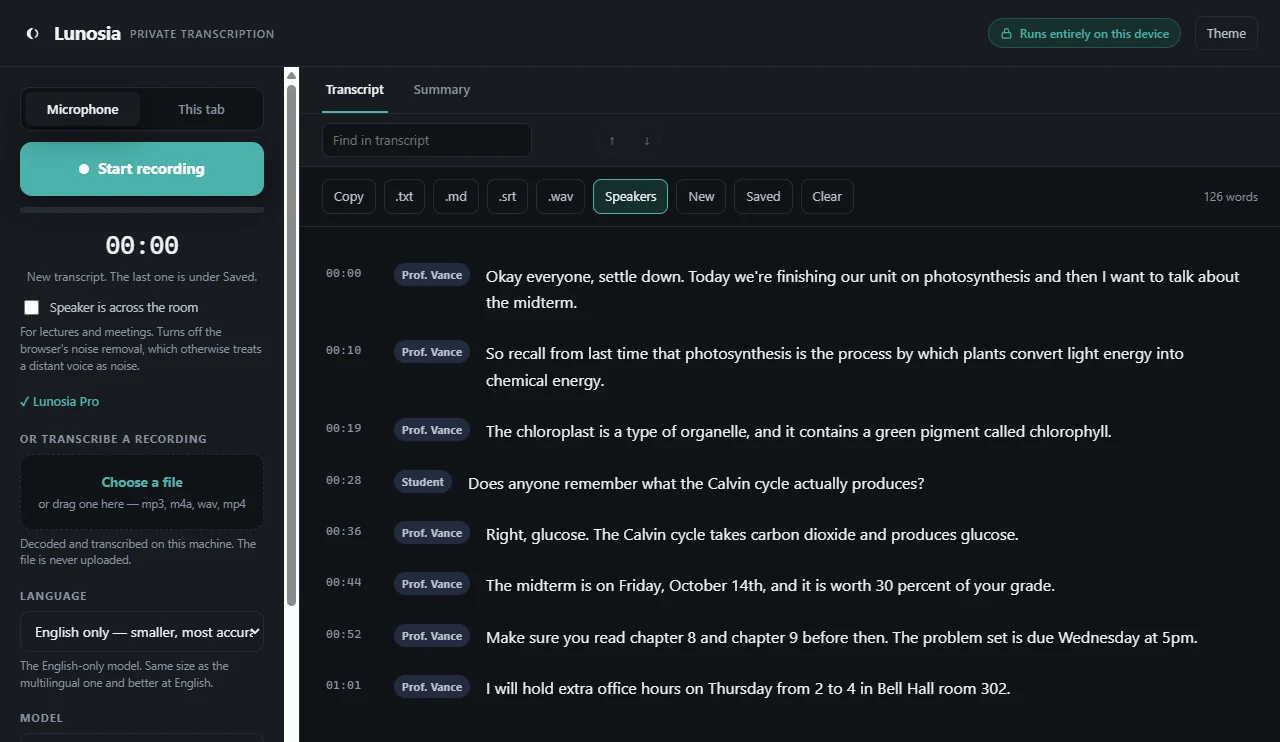This screenshot has height=742, width=1280.
Task: Enable 'Speaker is across the room' checkbox
Action: (x=32, y=308)
